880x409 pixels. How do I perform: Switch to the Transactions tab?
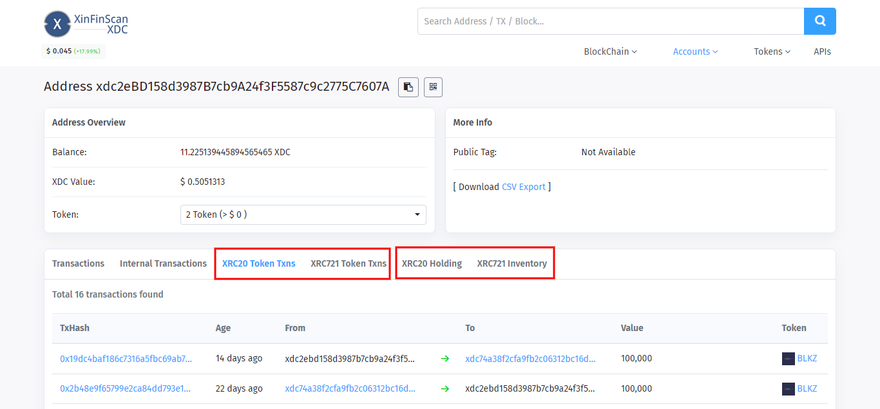tap(78, 264)
